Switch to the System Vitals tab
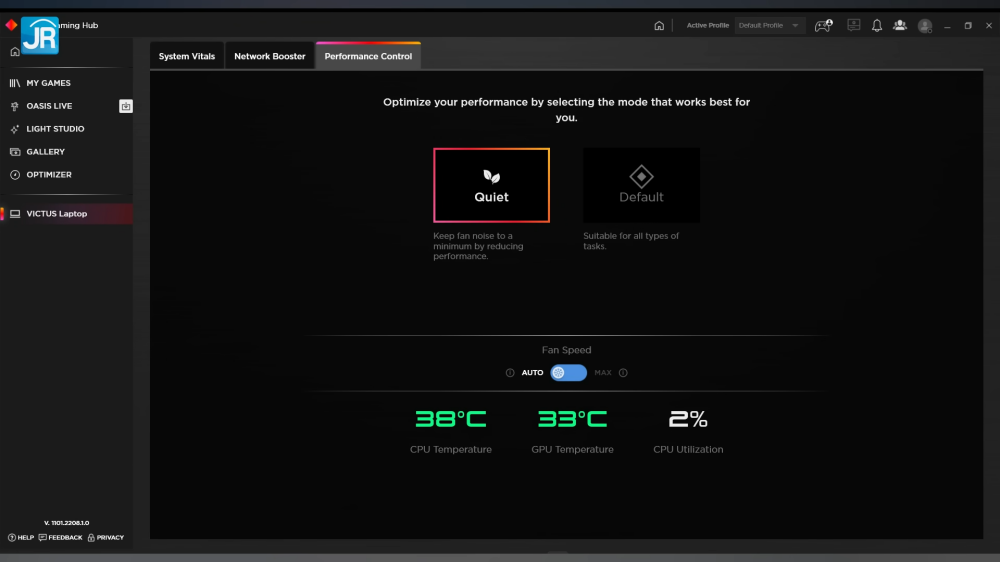The width and height of the screenshot is (1000, 562). tap(187, 56)
